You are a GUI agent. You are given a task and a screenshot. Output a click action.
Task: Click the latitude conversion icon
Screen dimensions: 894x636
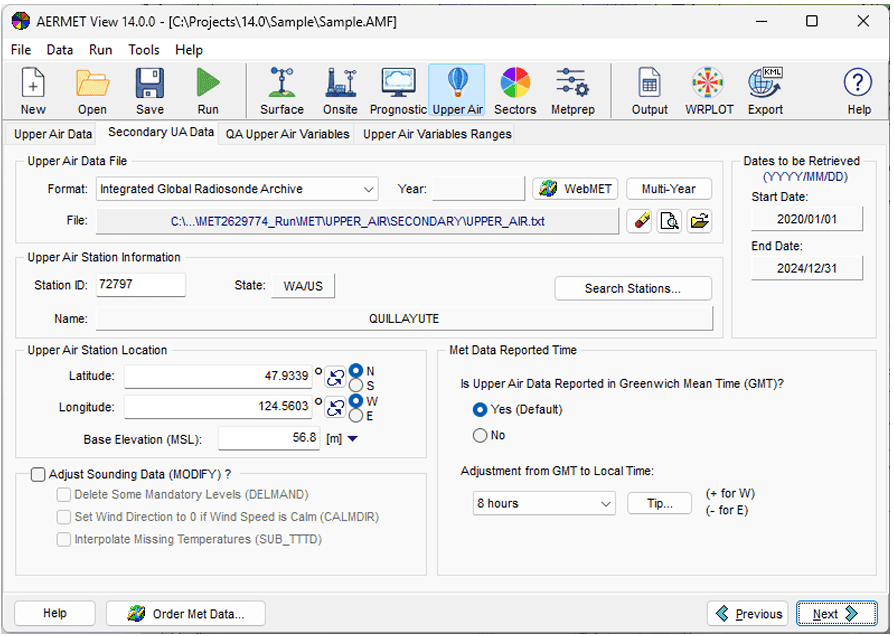pos(335,377)
